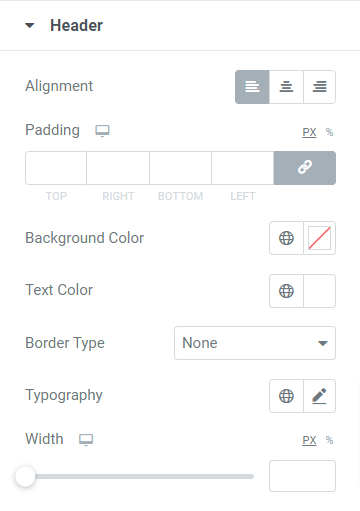360x511 pixels.
Task: Open global colors for Text Color
Action: [286, 291]
